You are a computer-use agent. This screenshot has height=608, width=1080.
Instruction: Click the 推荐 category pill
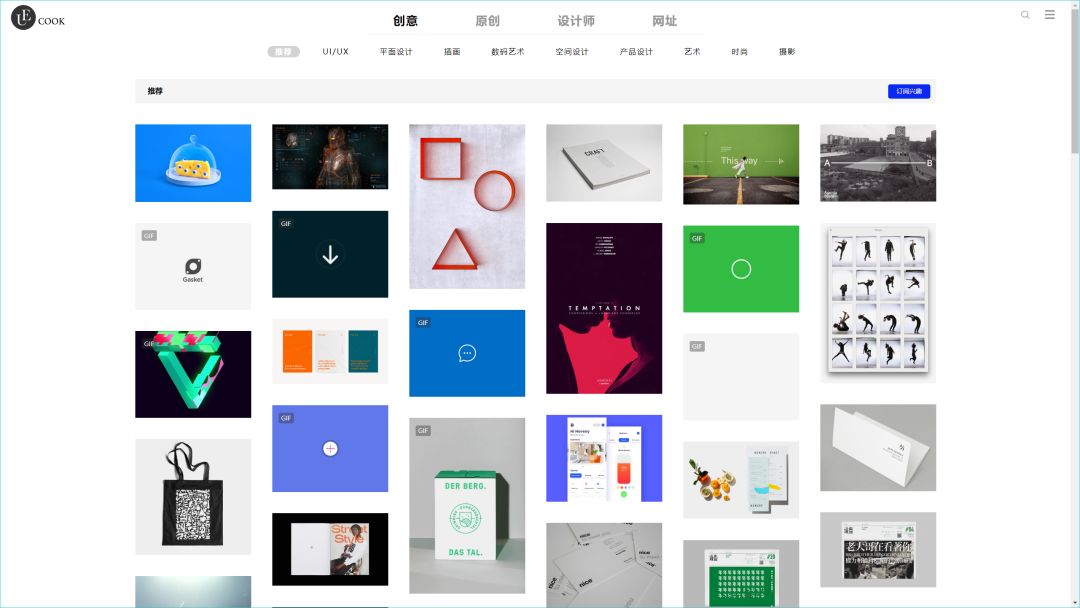coord(283,52)
